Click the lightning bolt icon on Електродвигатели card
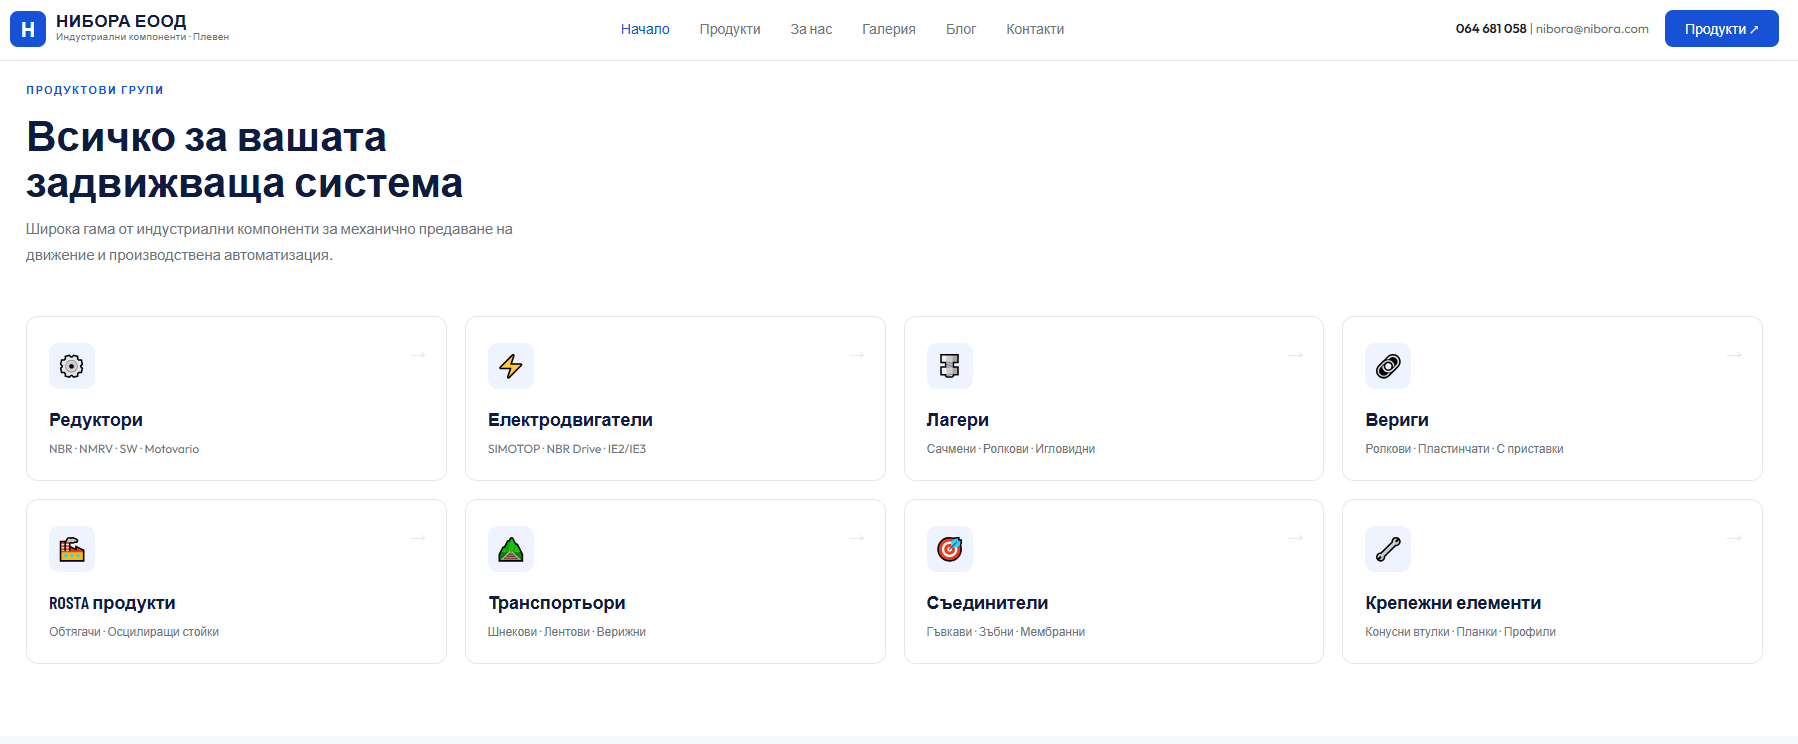The width and height of the screenshot is (1798, 744). 511,366
